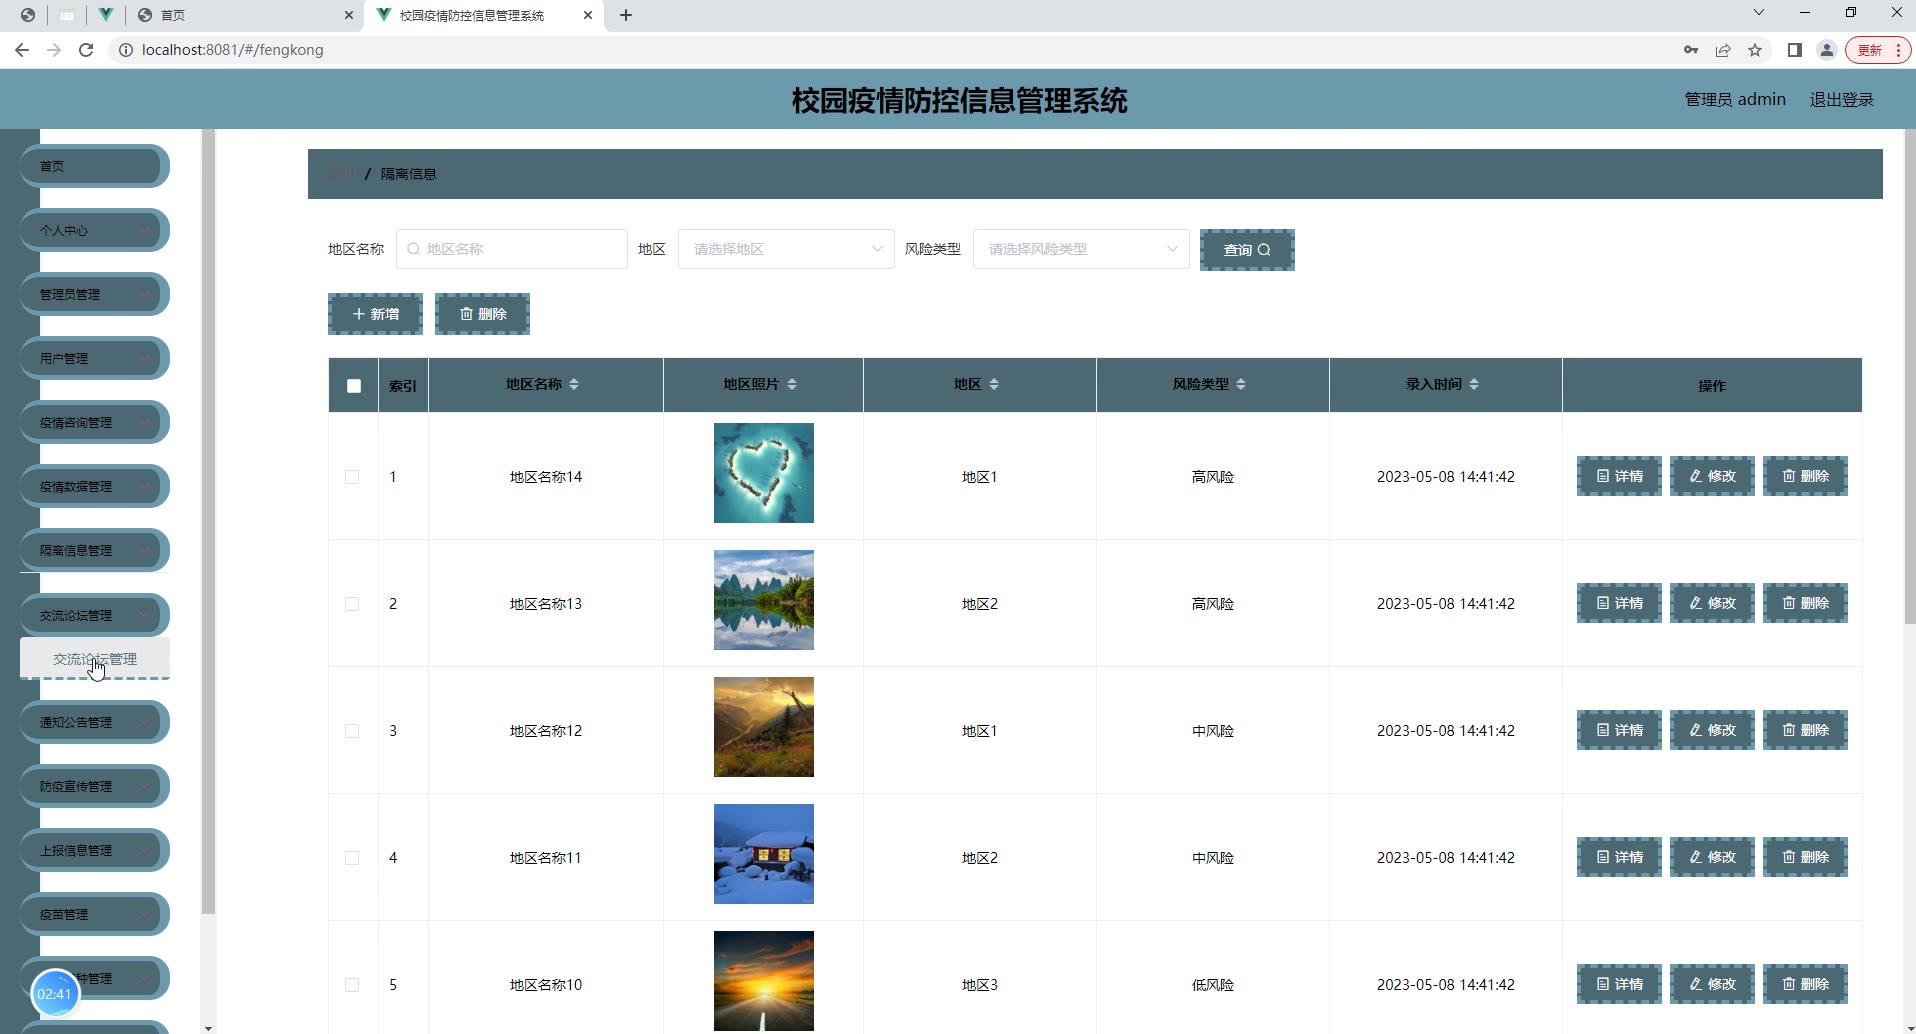Click 修改 for 地区名称11
1916x1034 pixels.
(x=1712, y=857)
